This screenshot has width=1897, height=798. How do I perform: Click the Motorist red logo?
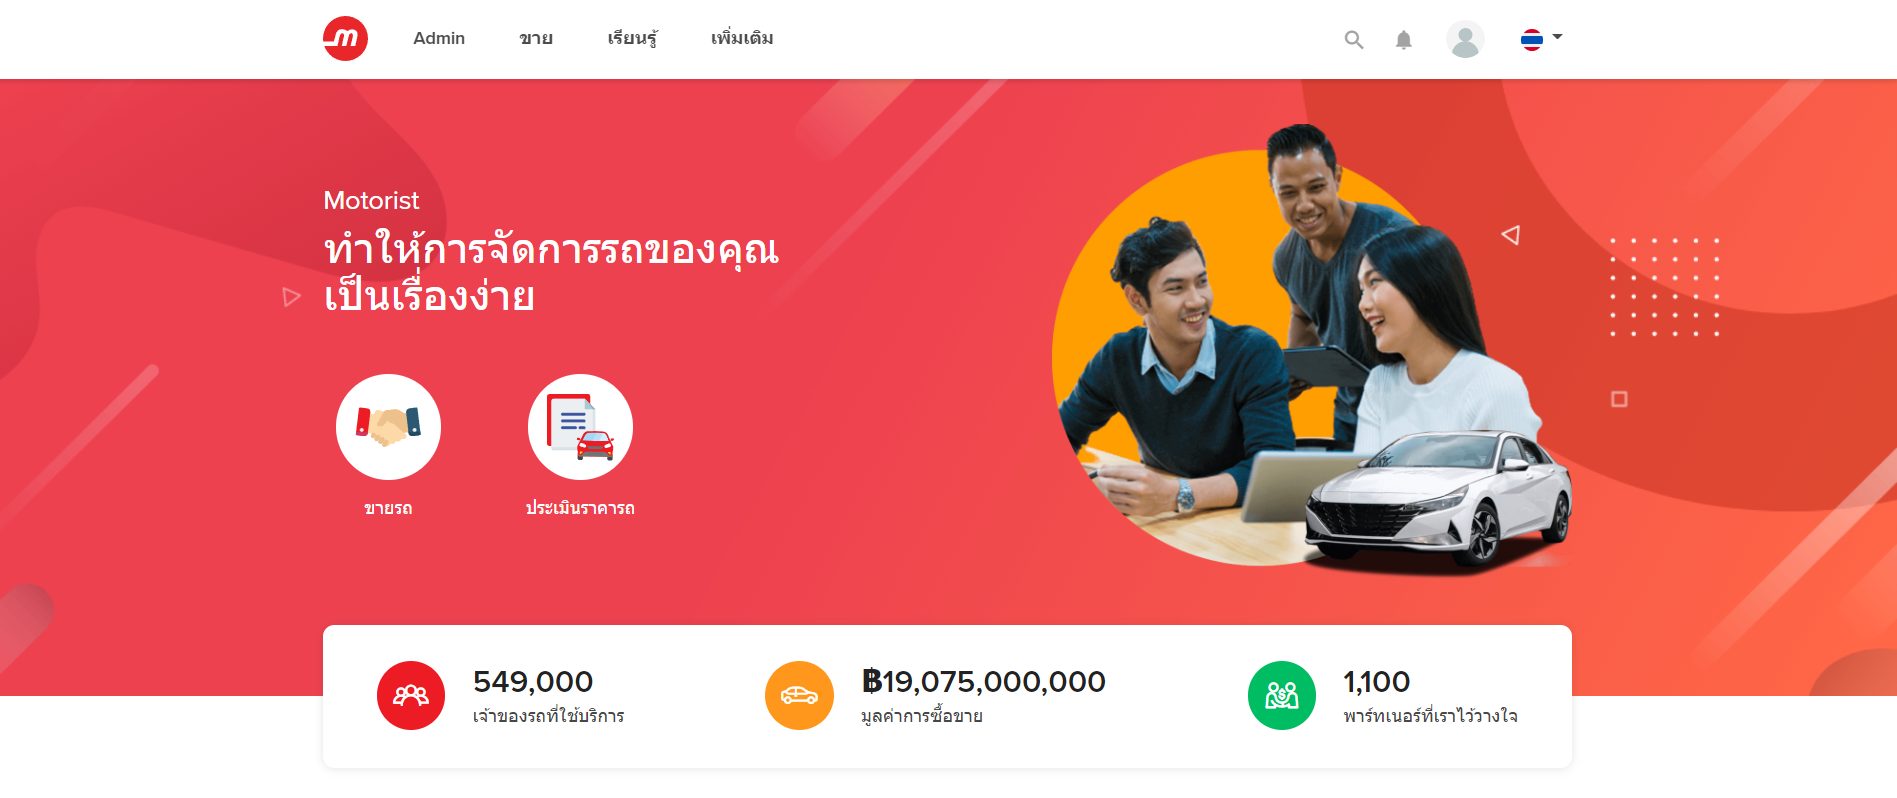[345, 39]
